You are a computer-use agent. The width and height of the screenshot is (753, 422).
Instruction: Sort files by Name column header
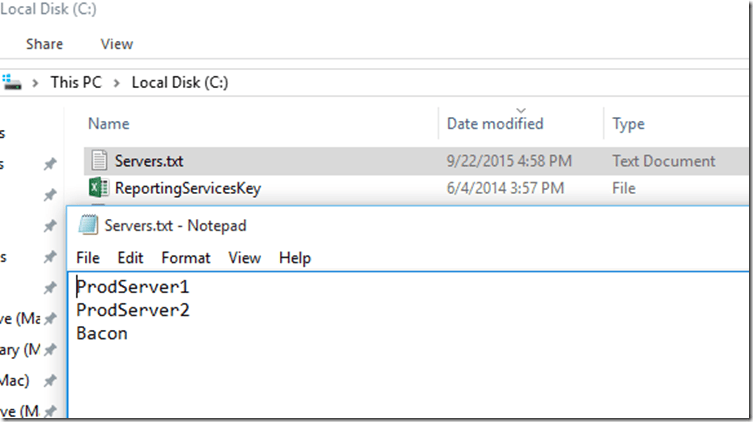[109, 124]
